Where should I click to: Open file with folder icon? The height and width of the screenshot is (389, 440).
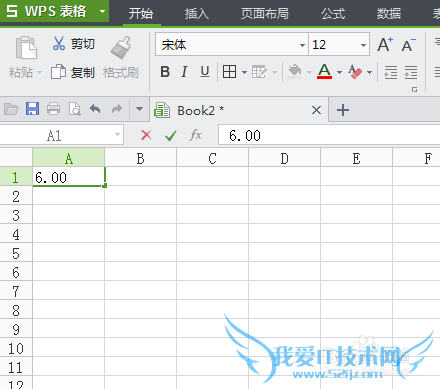(x=11, y=109)
